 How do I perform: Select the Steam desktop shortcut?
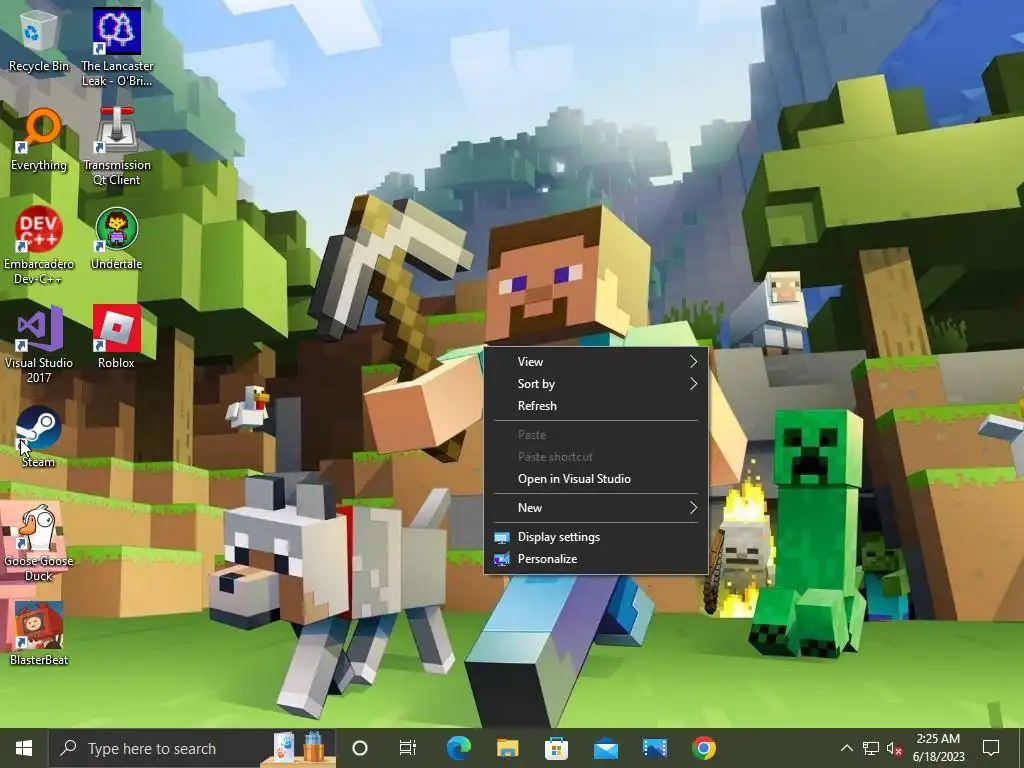point(38,436)
